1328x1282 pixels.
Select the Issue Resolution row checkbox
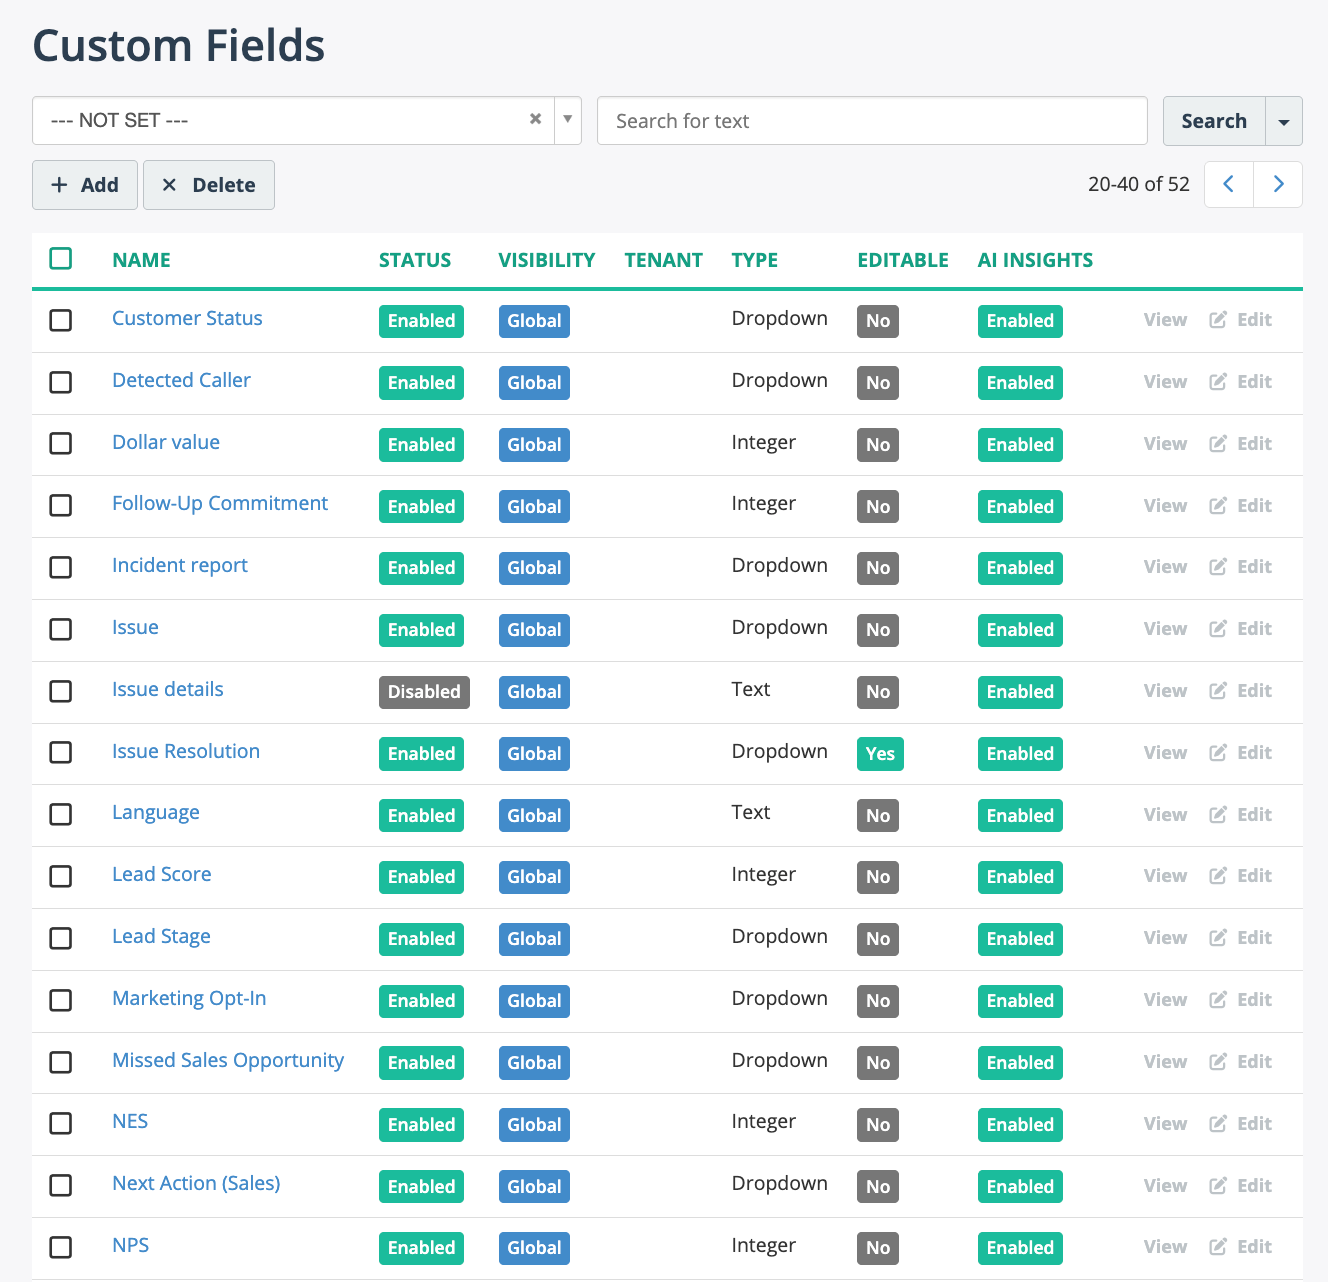61,752
